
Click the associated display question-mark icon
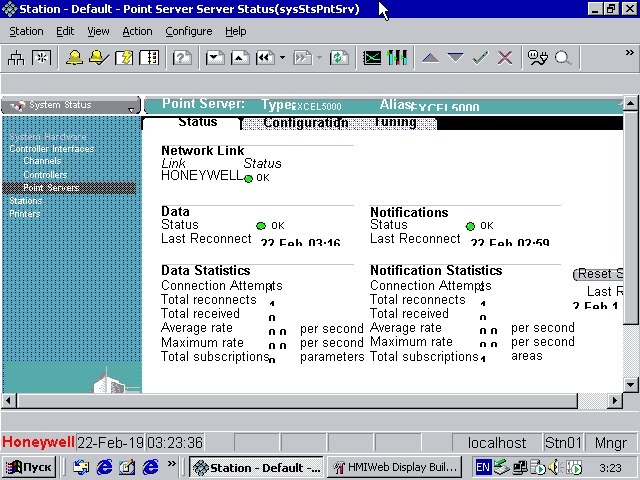pyautogui.click(x=182, y=58)
